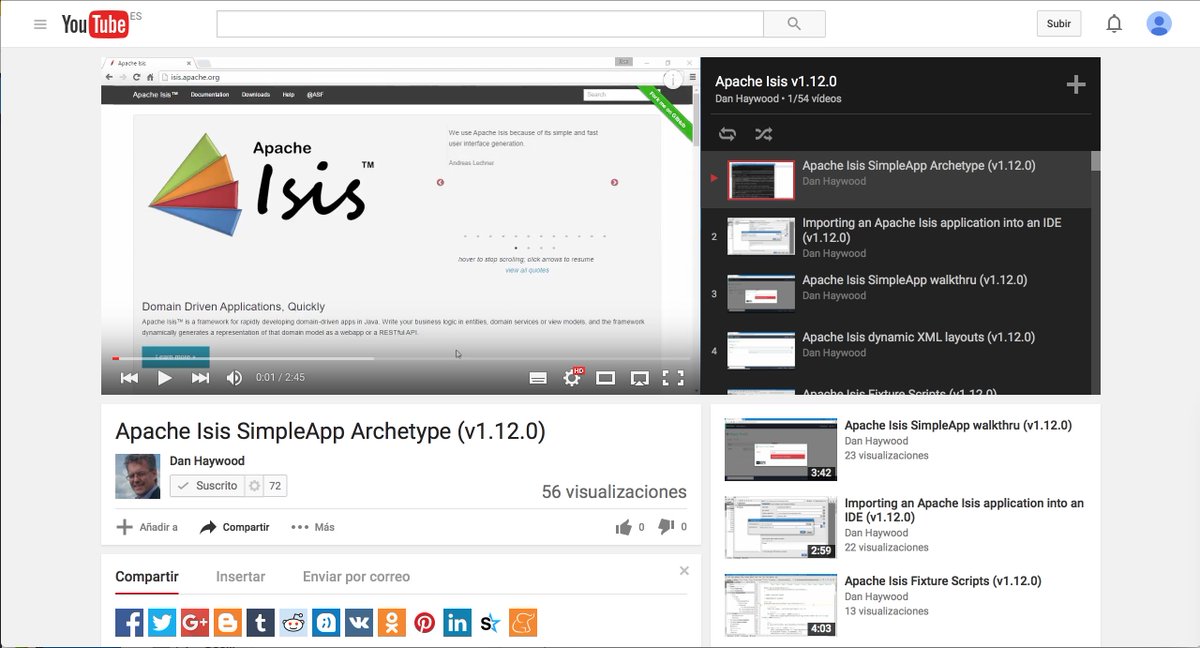Open the player settings gear
Viewport: 1200px width, 648px height.
[572, 377]
